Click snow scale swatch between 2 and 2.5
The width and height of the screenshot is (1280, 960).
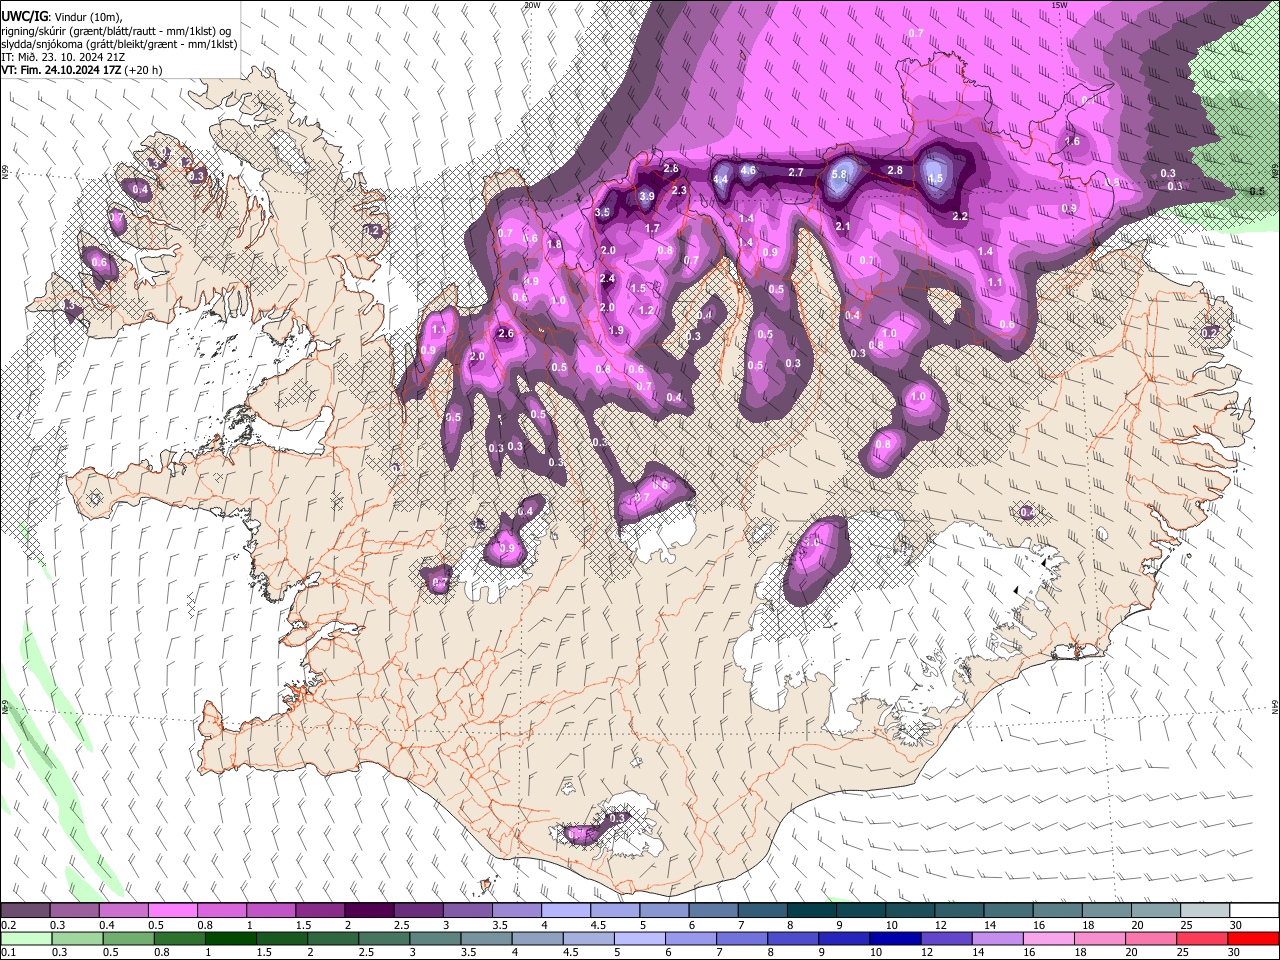(x=369, y=910)
